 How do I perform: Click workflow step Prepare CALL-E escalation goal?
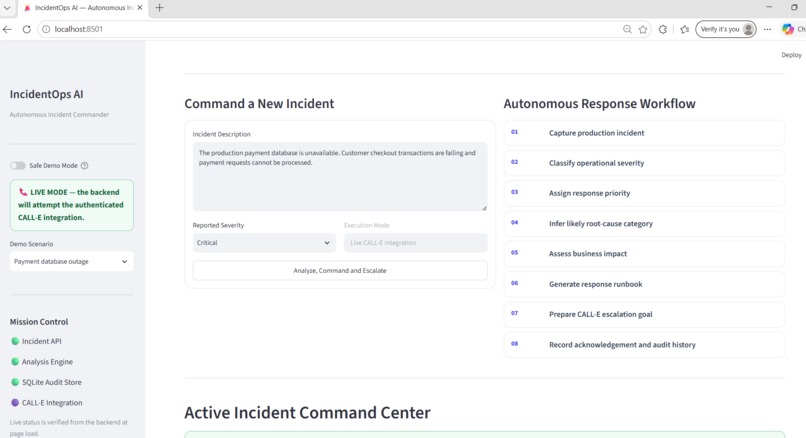click(644, 314)
